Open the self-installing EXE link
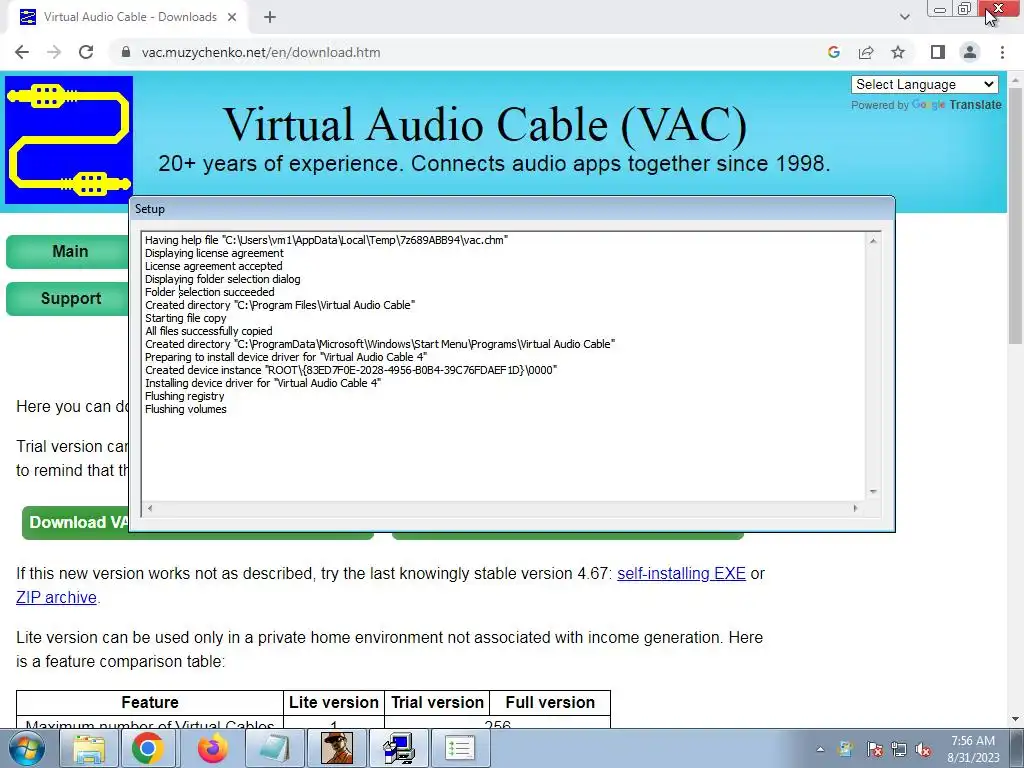Image resolution: width=1024 pixels, height=768 pixels. (681, 573)
